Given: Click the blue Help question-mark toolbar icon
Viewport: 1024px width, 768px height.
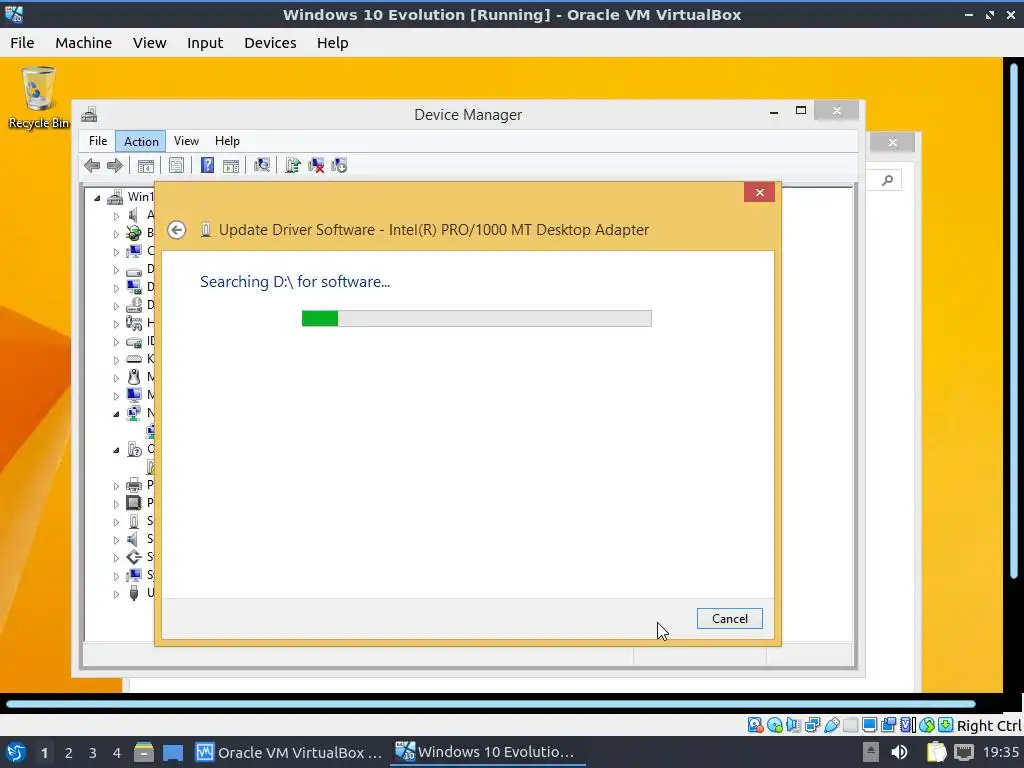Looking at the screenshot, I should pos(207,165).
